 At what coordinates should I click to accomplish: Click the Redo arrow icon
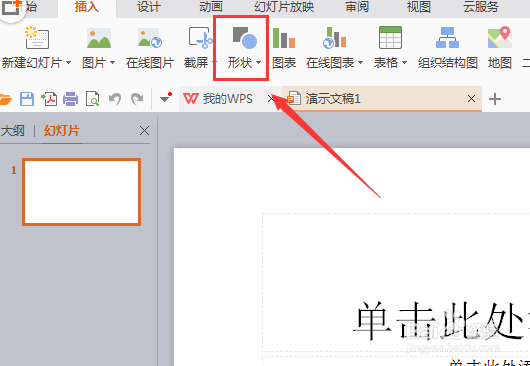137,99
